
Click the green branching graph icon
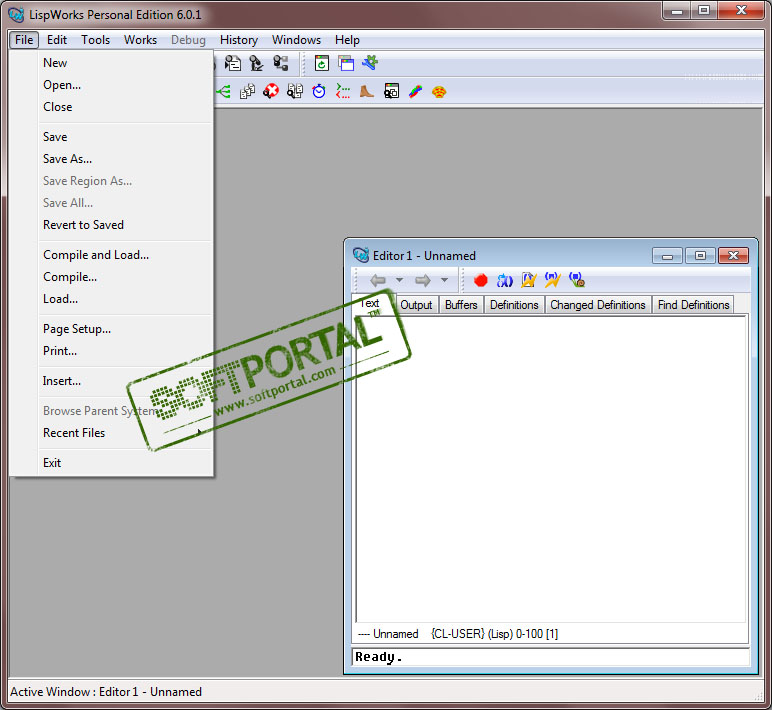[x=223, y=92]
